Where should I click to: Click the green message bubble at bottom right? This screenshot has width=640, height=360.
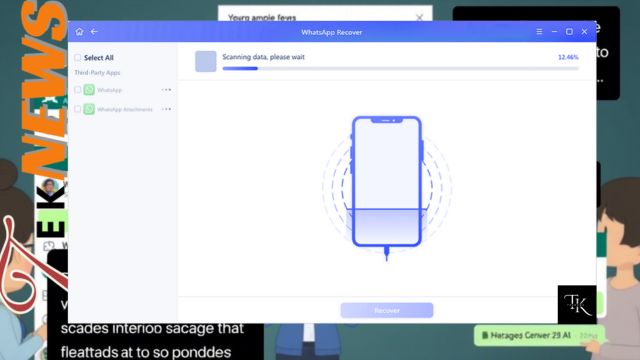click(x=539, y=336)
